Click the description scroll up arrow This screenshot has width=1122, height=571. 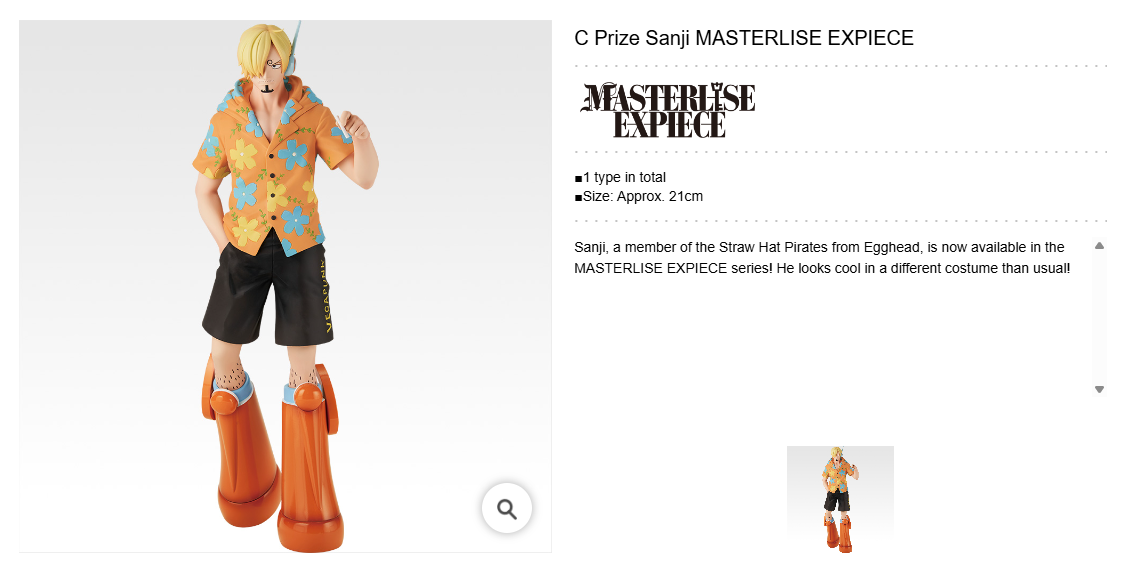(x=1099, y=245)
